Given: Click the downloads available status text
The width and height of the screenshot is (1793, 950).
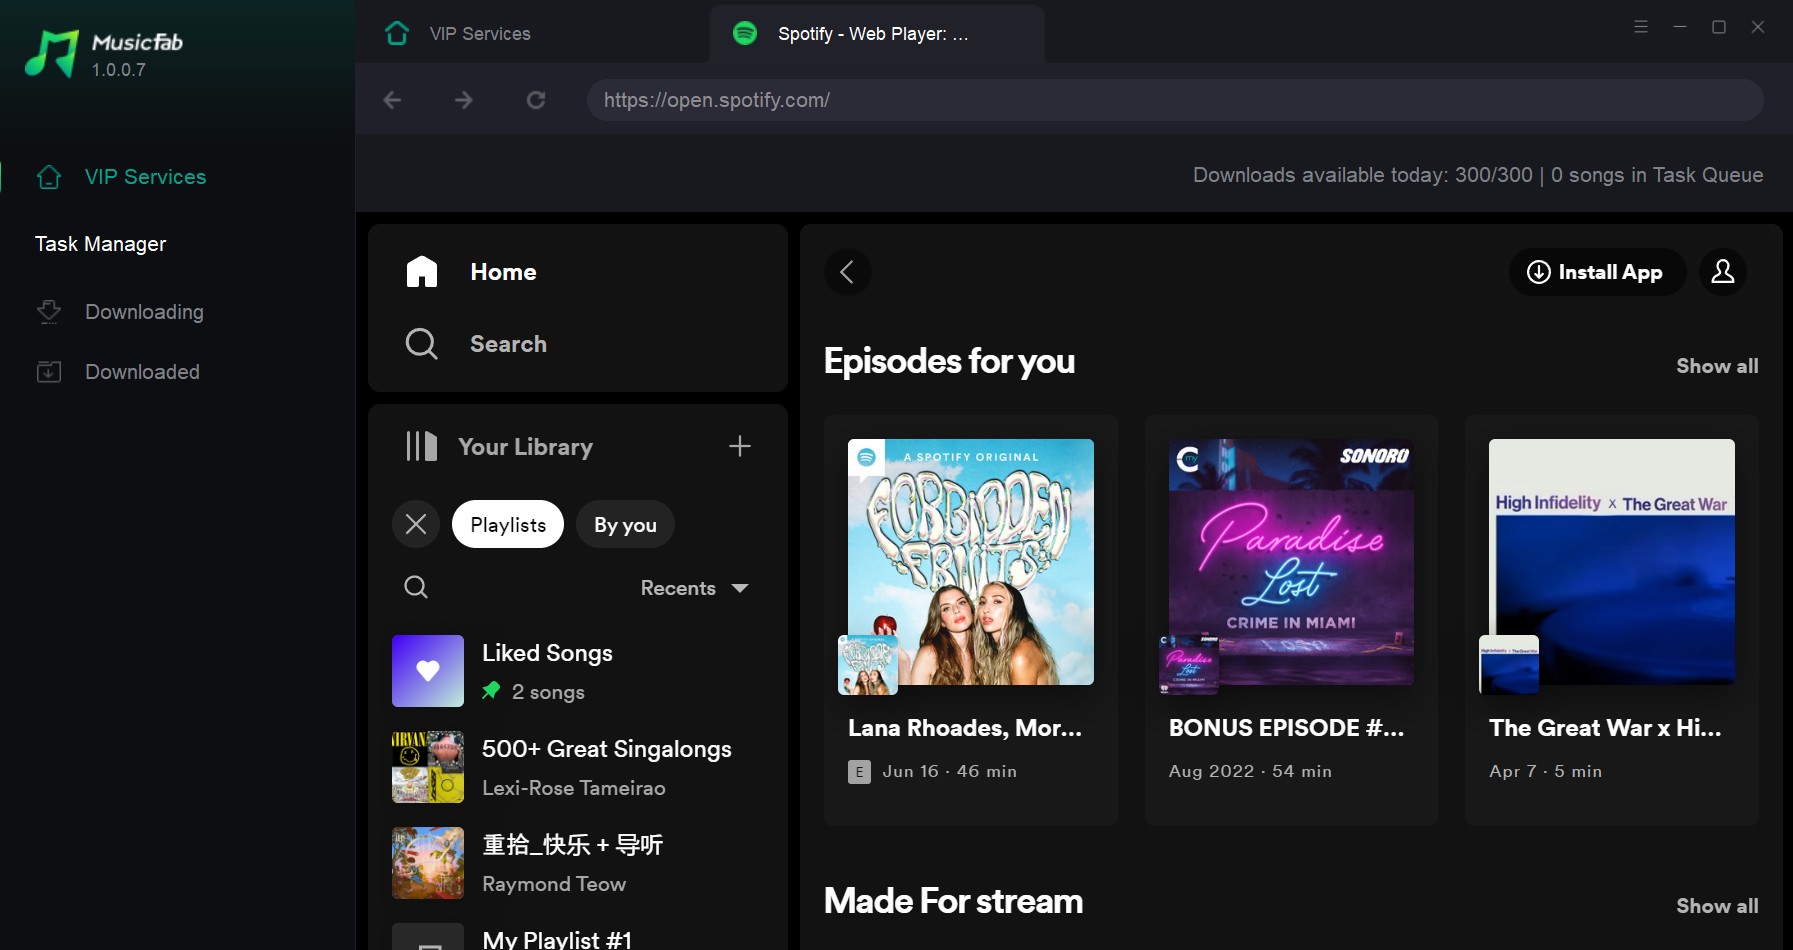Looking at the screenshot, I should (x=1478, y=175).
